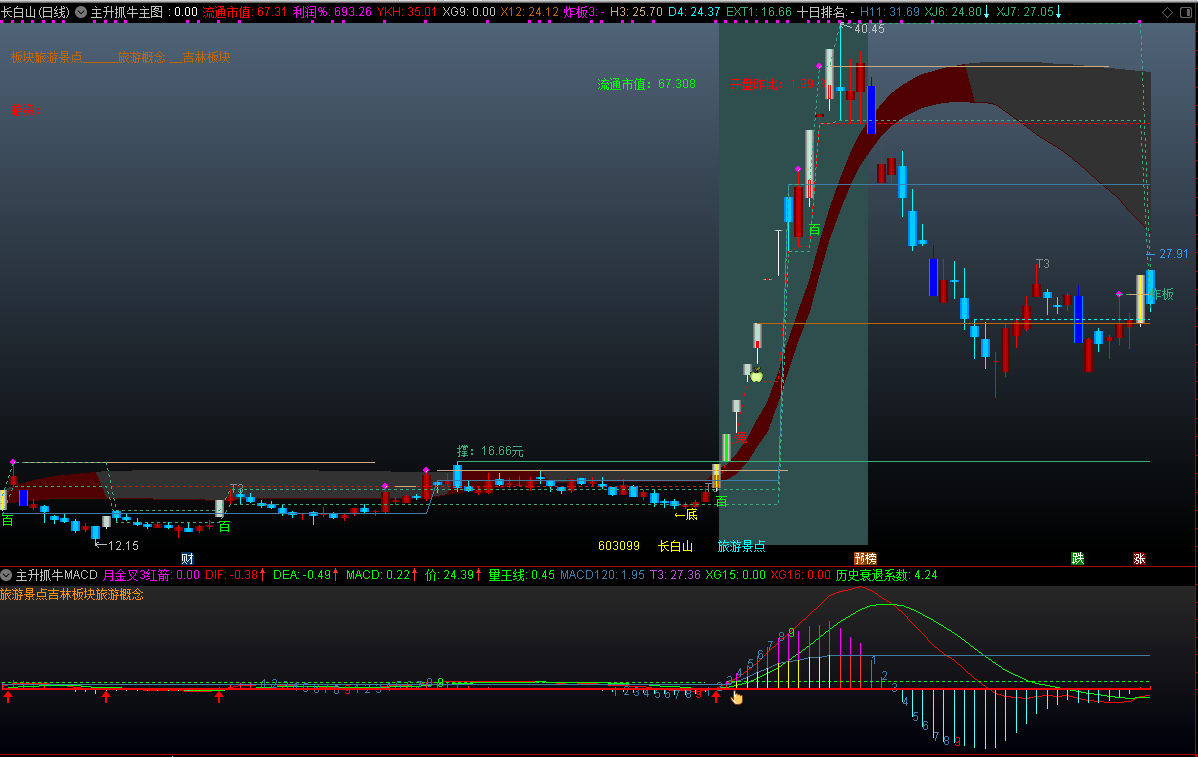Image resolution: width=1198 pixels, height=757 pixels.
Task: Click the orange sector label line at chart top
Action: tap(120, 57)
